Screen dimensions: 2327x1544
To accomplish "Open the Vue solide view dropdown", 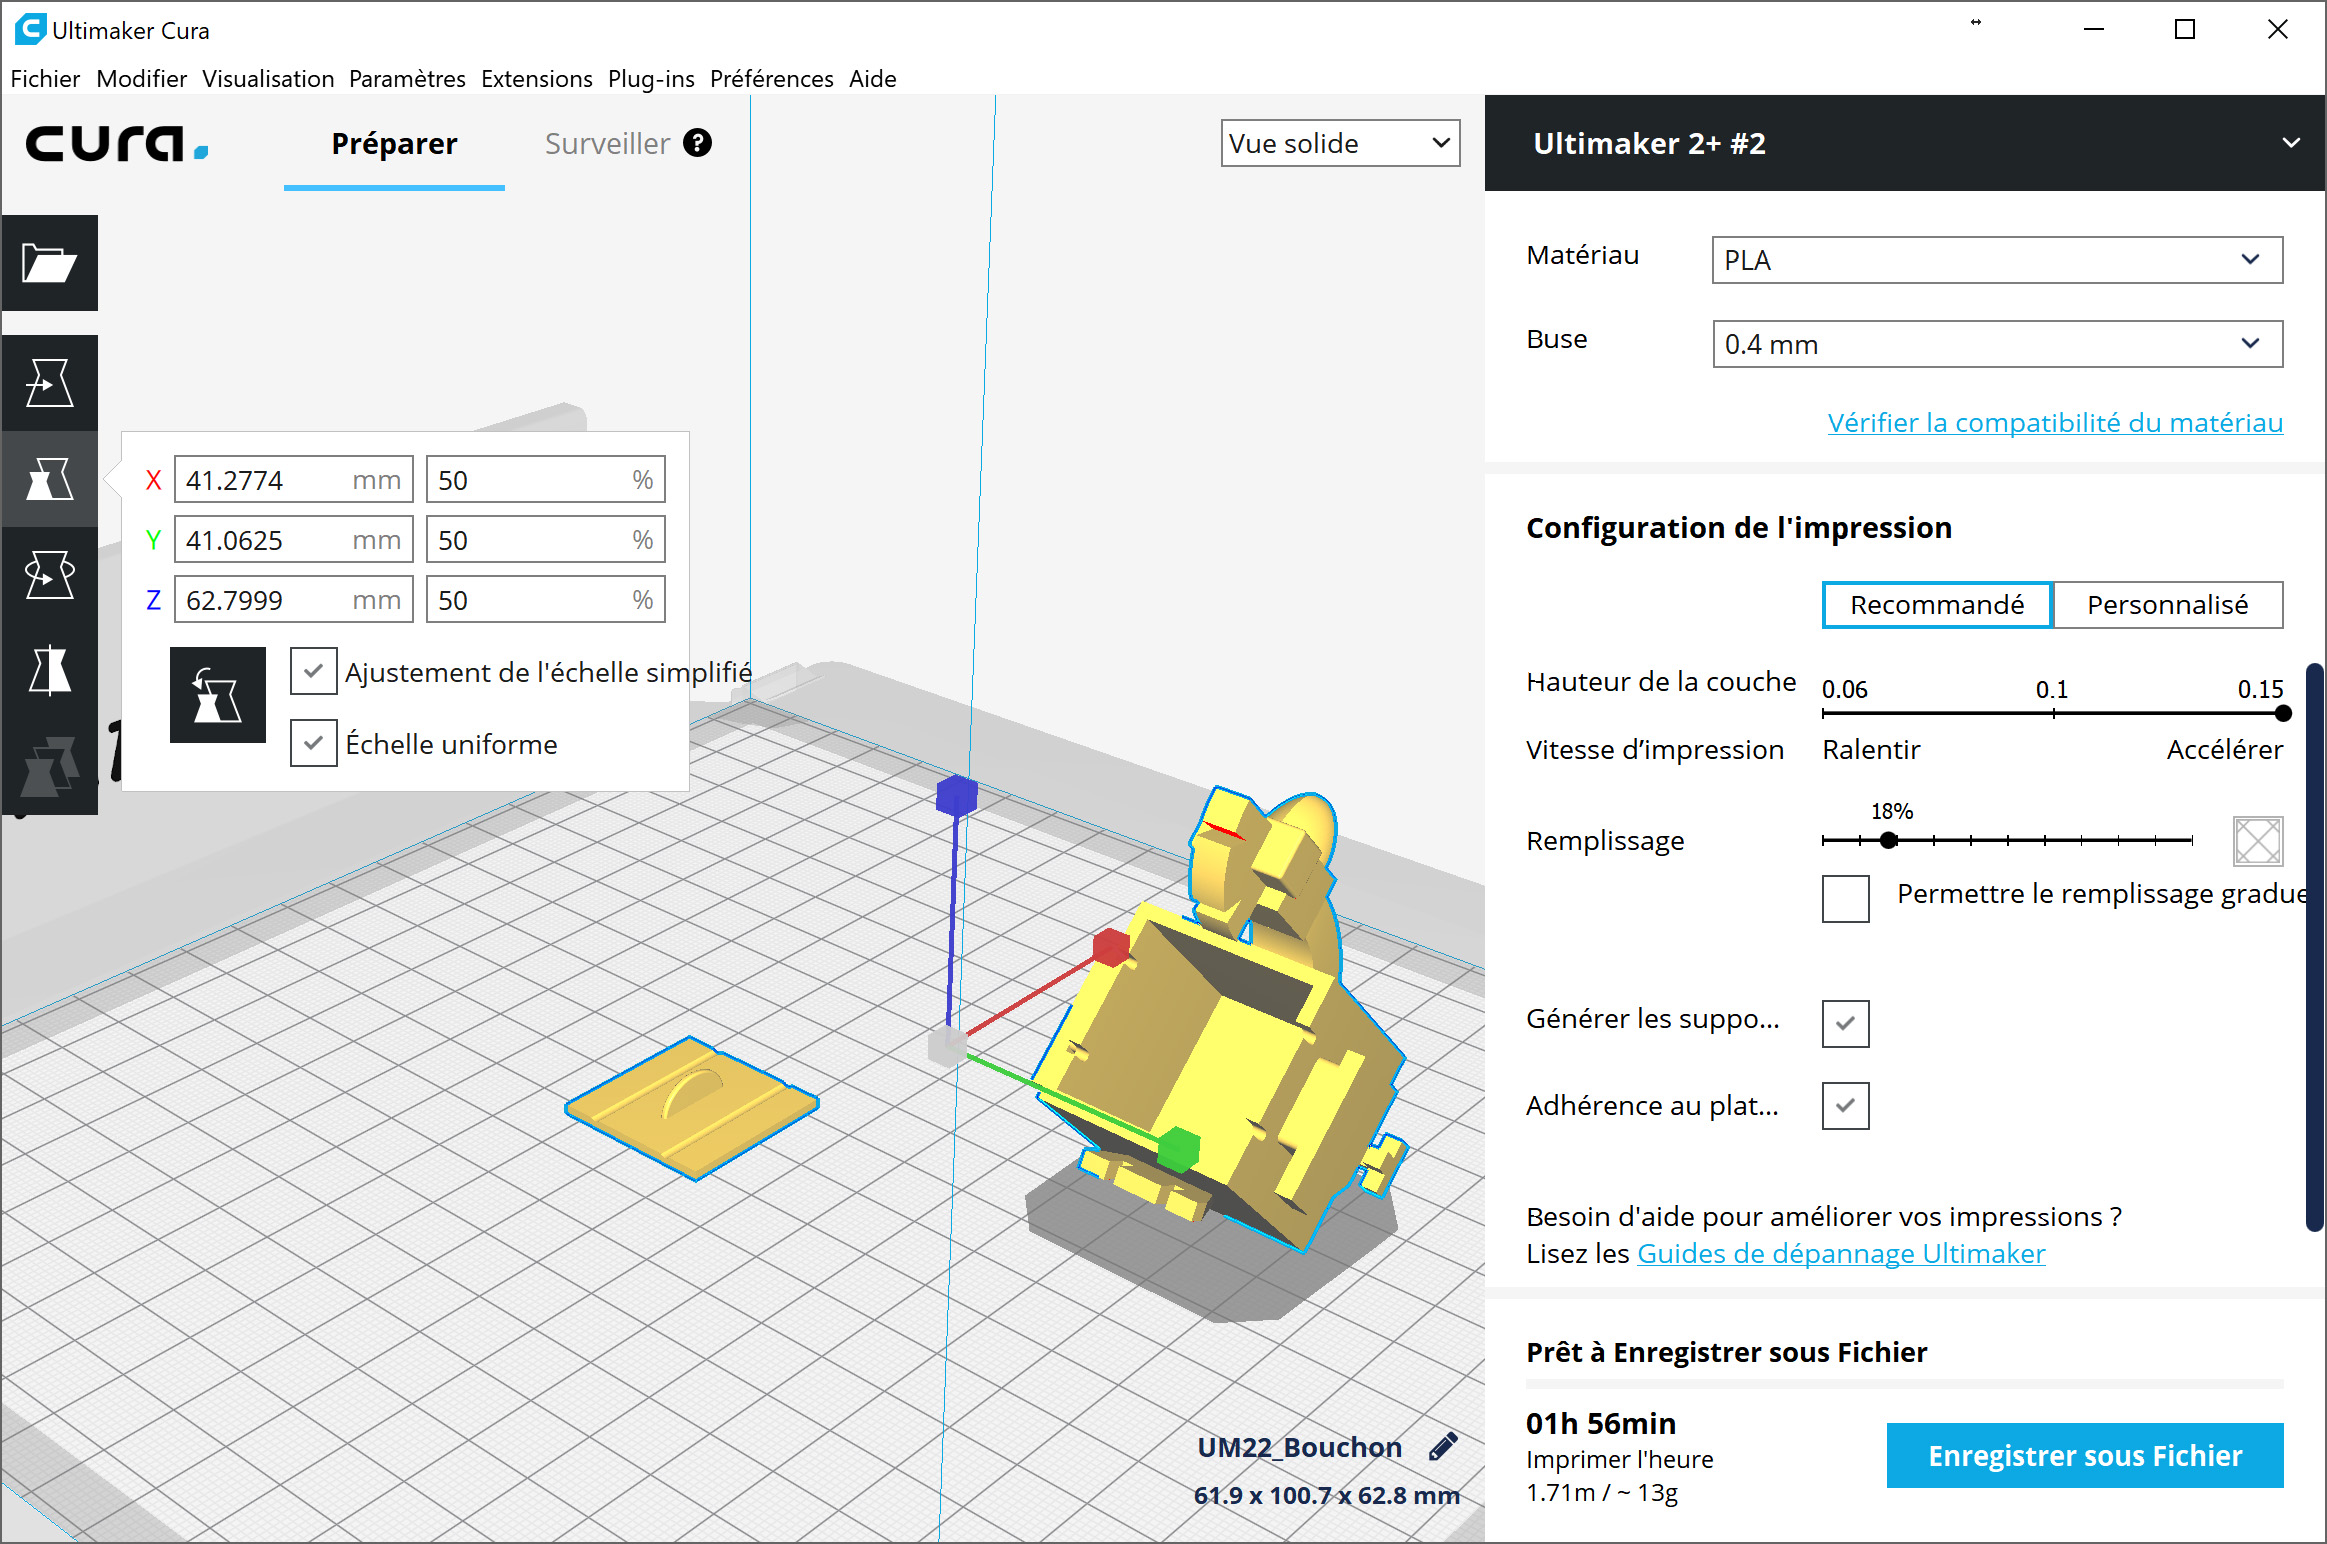I will (x=1340, y=143).
